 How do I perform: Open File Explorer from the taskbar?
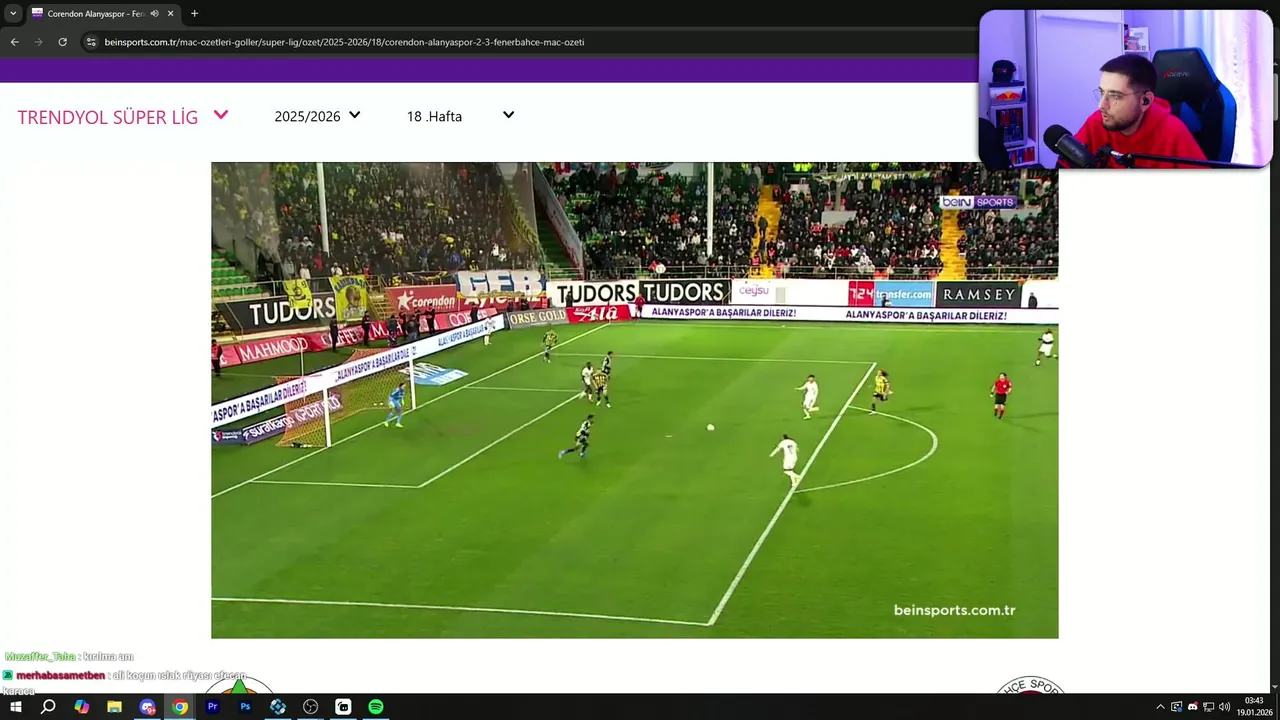[114, 707]
